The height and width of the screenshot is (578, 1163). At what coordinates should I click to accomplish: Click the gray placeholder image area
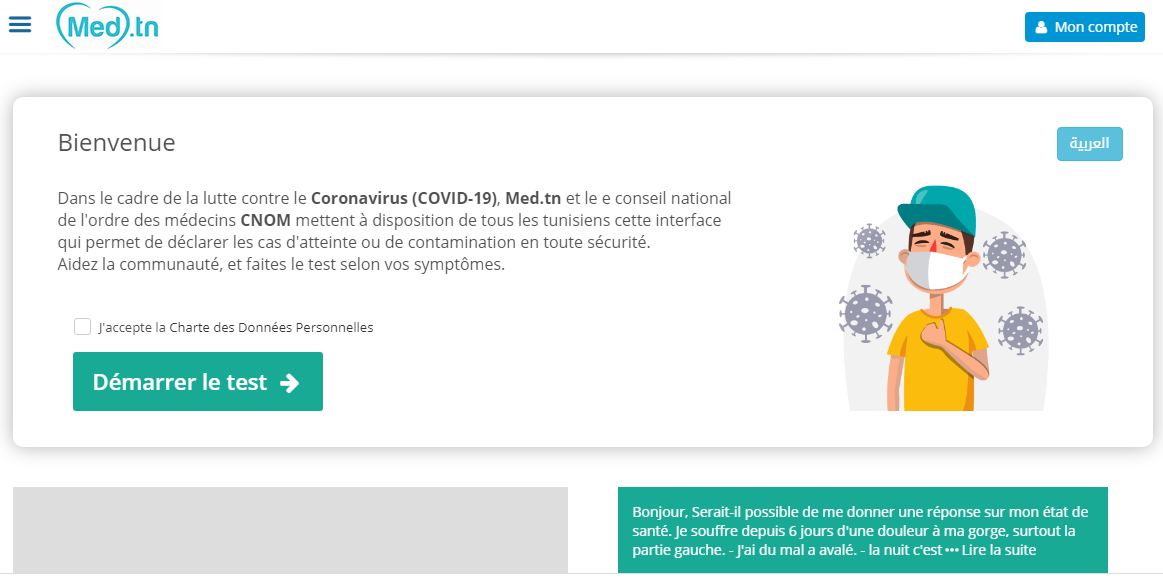pos(290,530)
